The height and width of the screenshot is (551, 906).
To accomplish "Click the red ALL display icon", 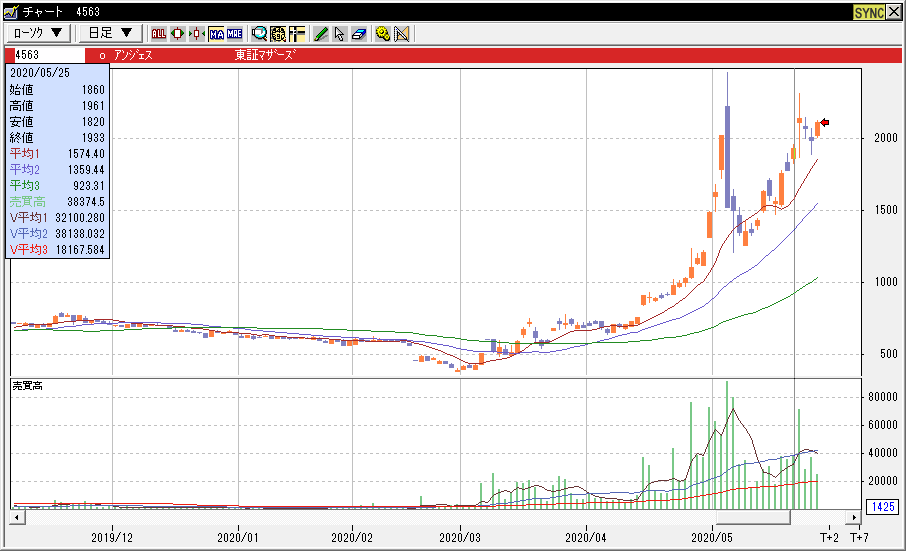I will [x=158, y=33].
